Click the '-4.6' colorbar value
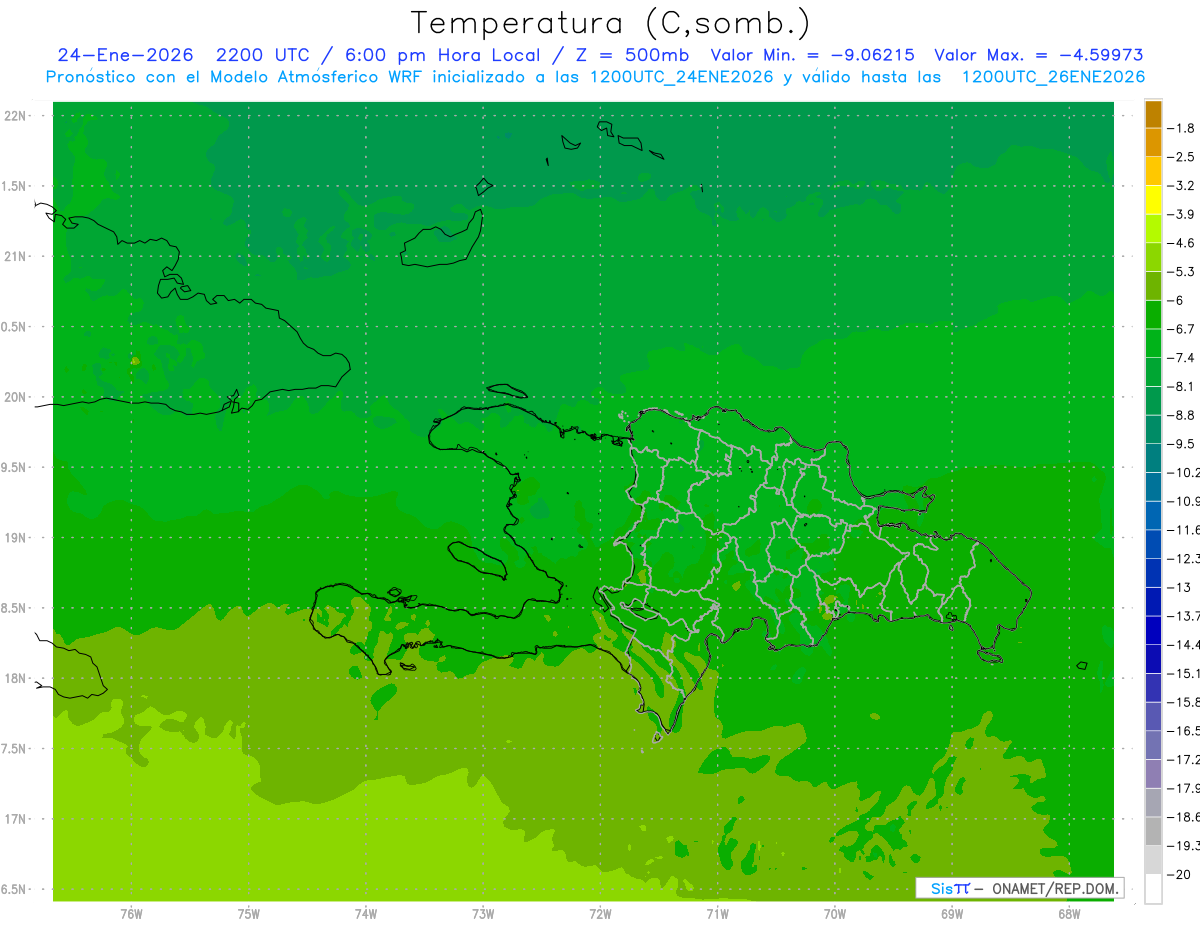This screenshot has width=1200, height=927. coord(1181,243)
